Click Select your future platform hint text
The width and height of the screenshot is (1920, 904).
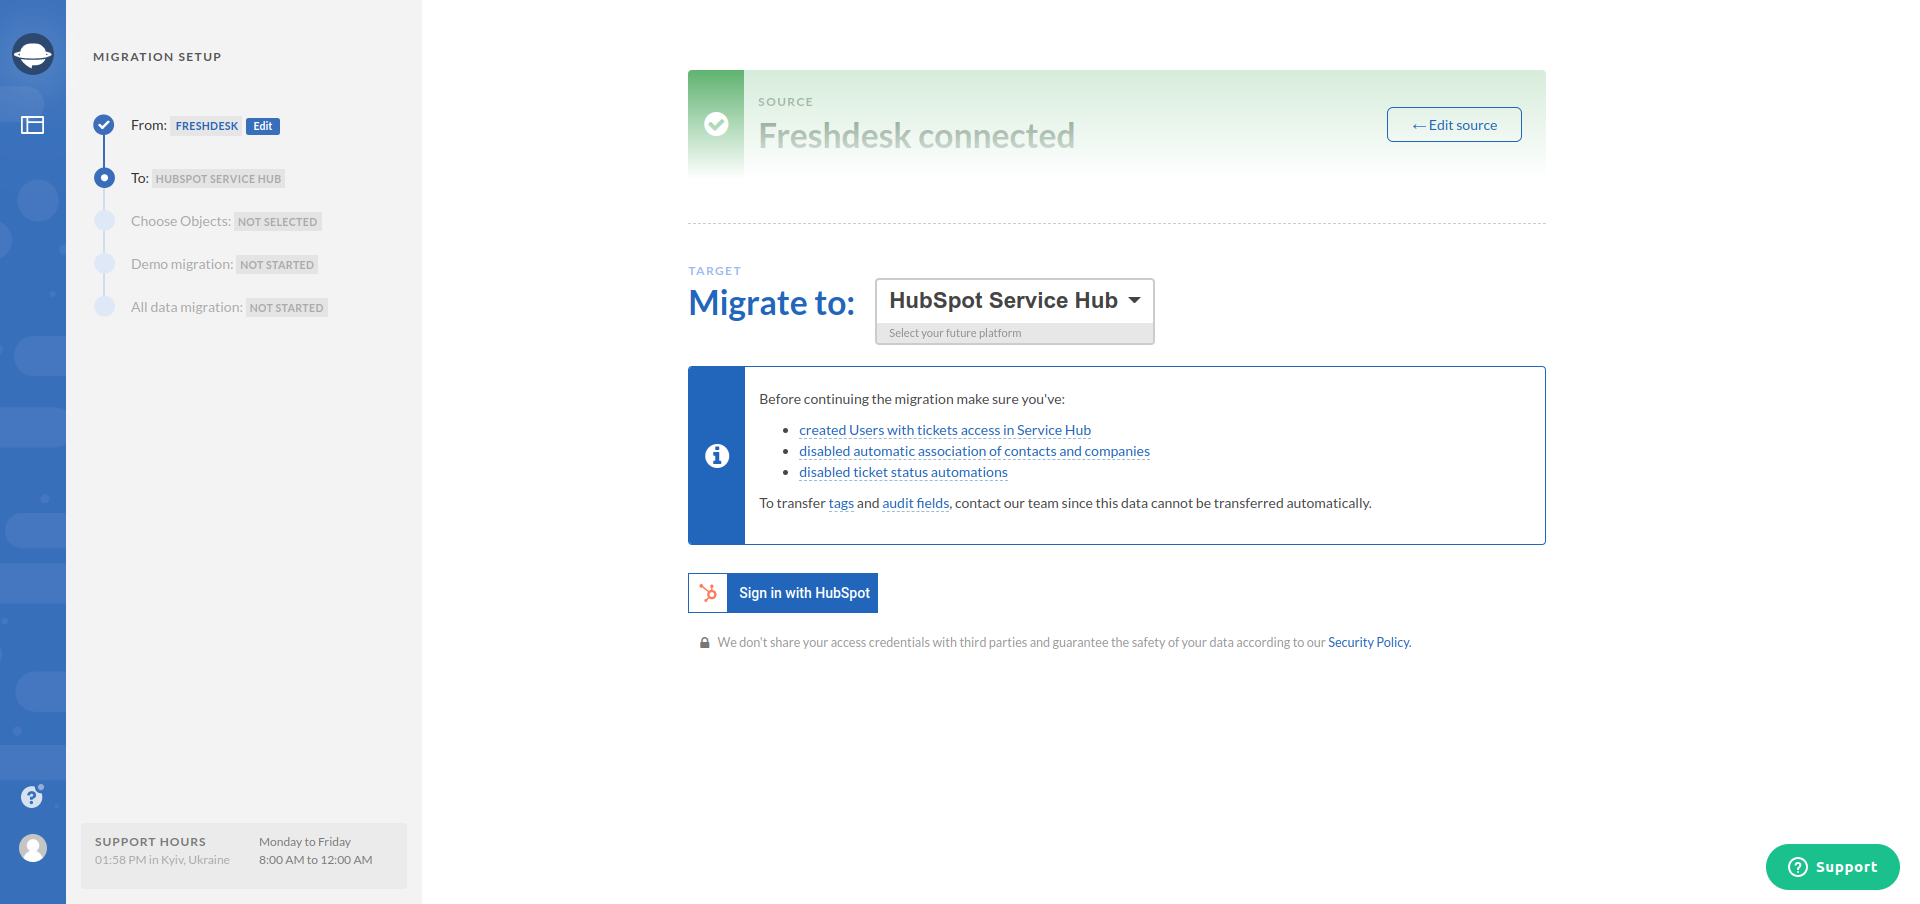(x=955, y=333)
